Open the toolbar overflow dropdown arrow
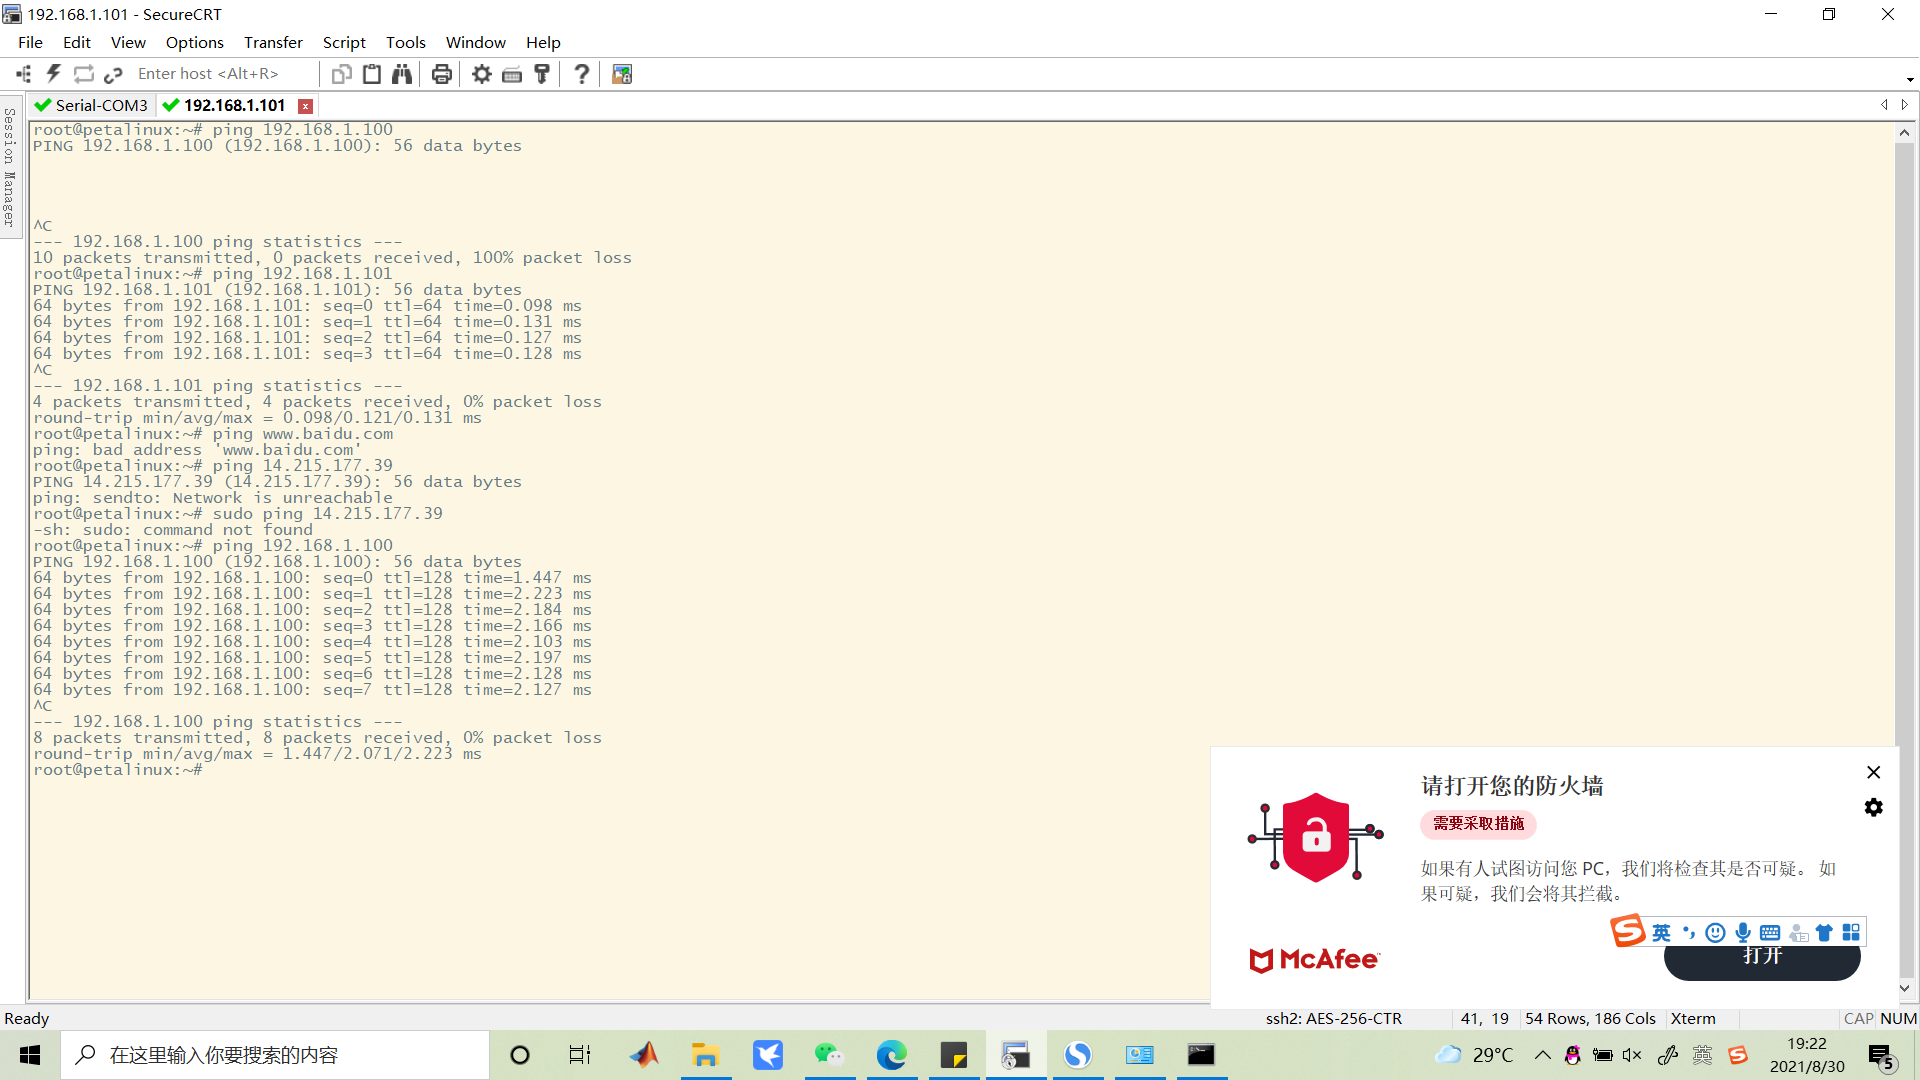Image resolution: width=1920 pixels, height=1080 pixels. (x=1908, y=78)
